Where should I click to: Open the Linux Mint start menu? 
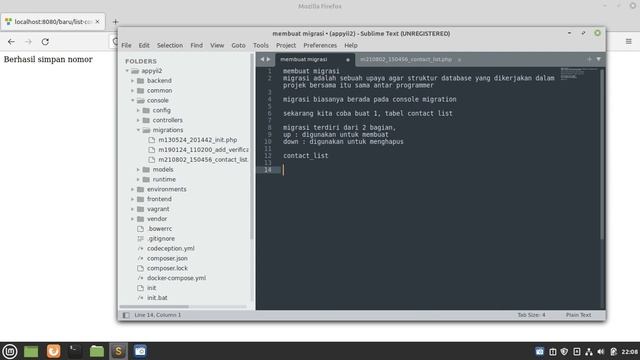pos(10,351)
